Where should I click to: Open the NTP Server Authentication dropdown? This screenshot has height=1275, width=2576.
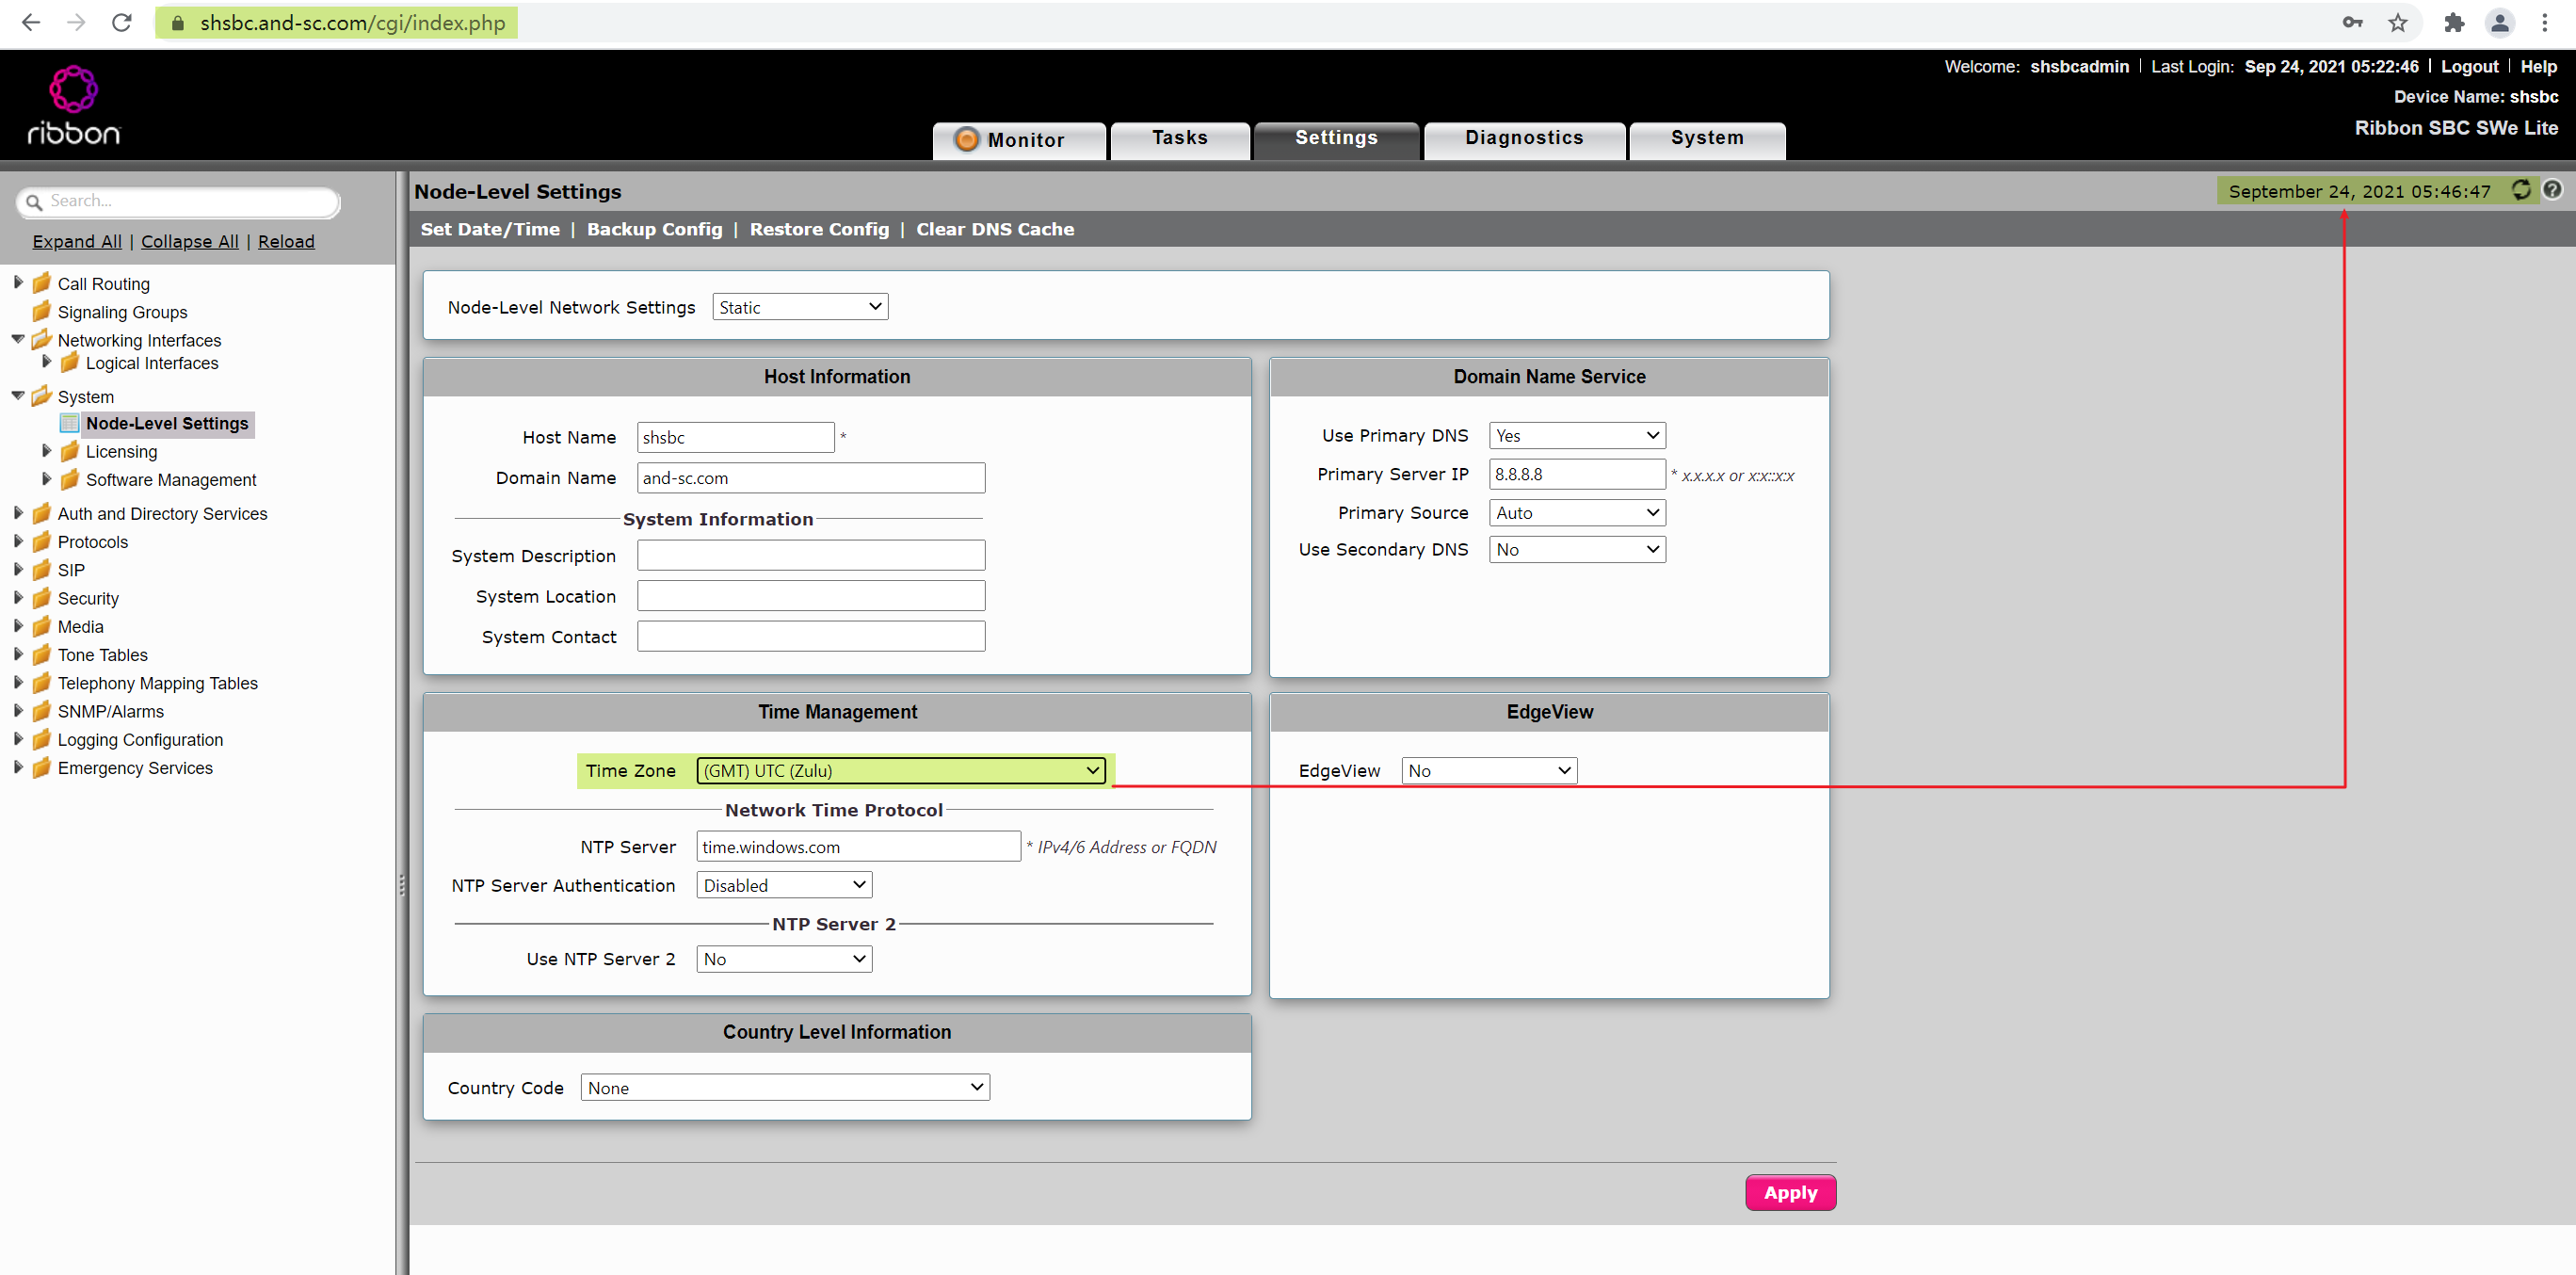point(784,885)
